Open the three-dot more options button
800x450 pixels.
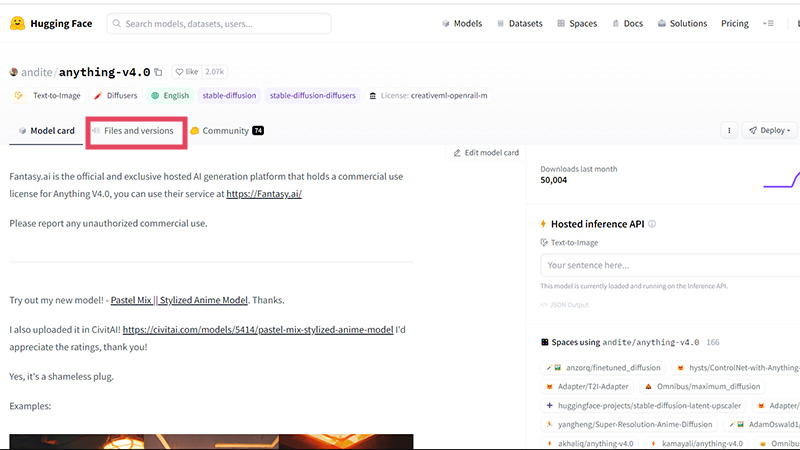(x=729, y=131)
